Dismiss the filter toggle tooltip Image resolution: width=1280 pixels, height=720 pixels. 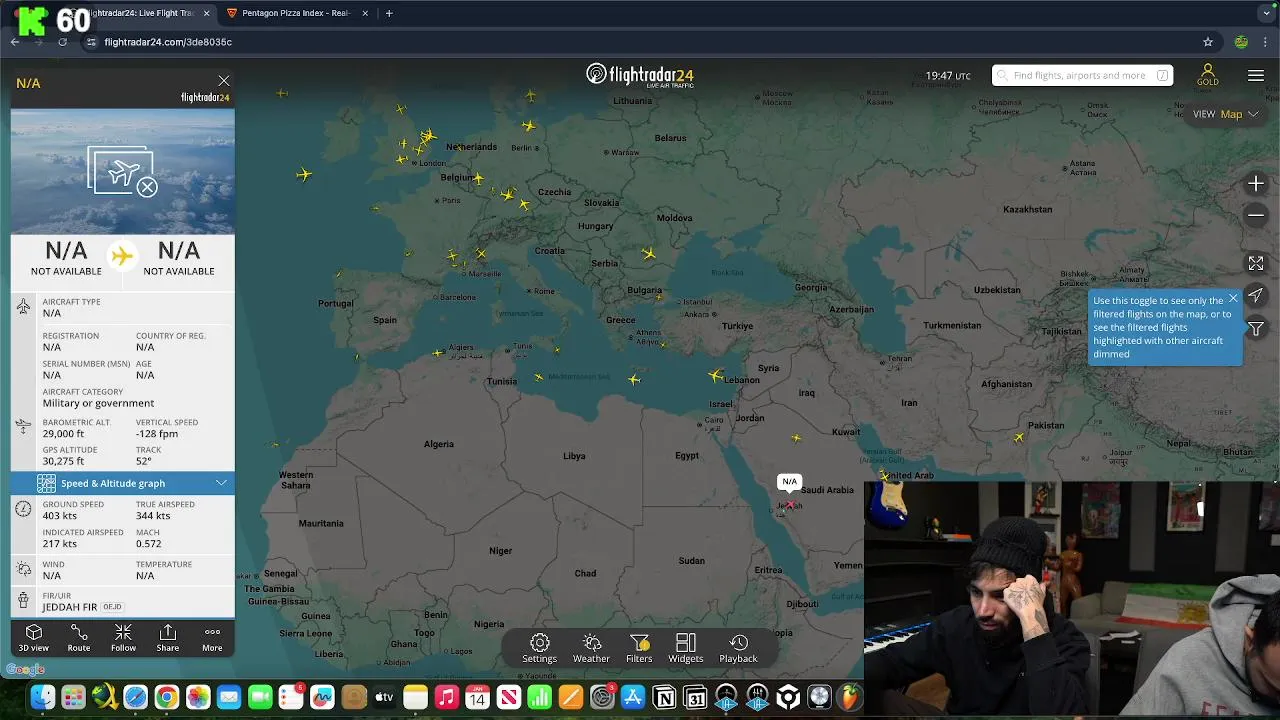[x=1233, y=298]
